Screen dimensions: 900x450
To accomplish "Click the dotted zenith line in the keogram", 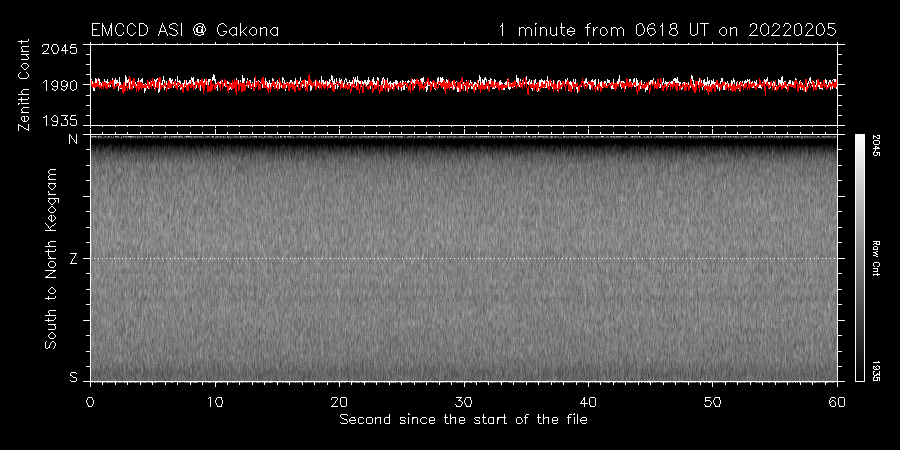I will point(463,258).
